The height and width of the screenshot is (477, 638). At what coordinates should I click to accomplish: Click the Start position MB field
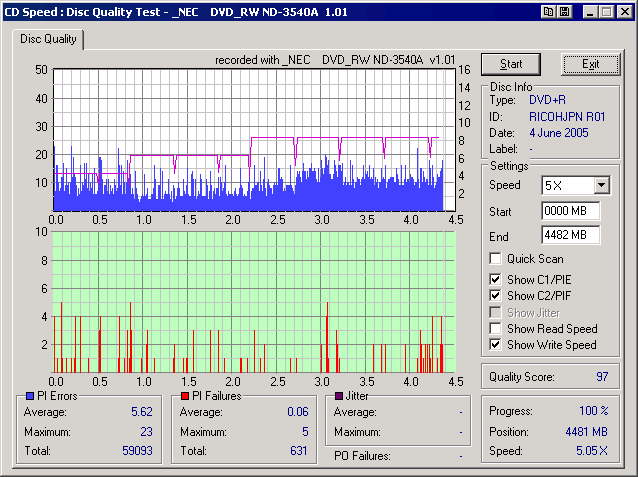point(570,211)
